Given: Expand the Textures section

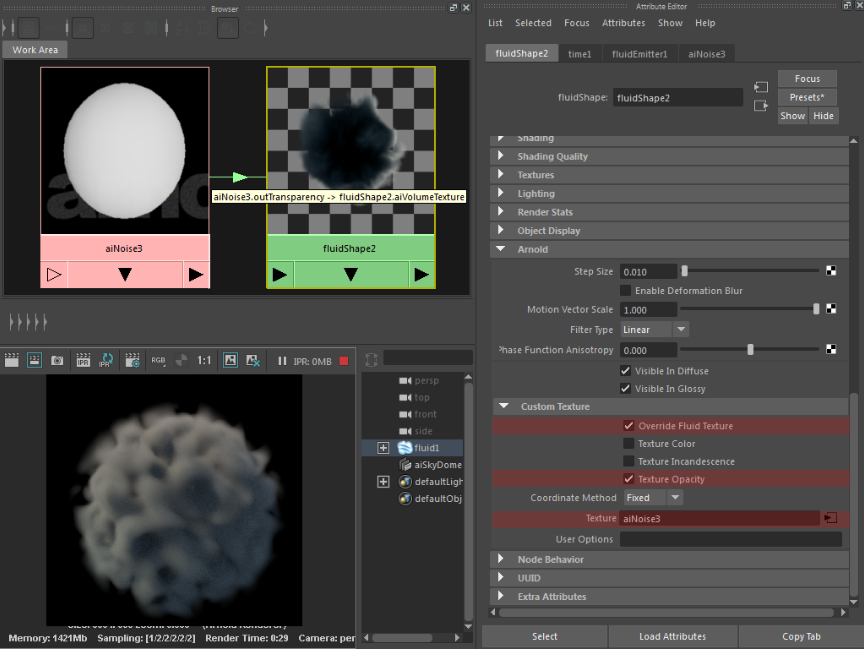Looking at the screenshot, I should (535, 175).
